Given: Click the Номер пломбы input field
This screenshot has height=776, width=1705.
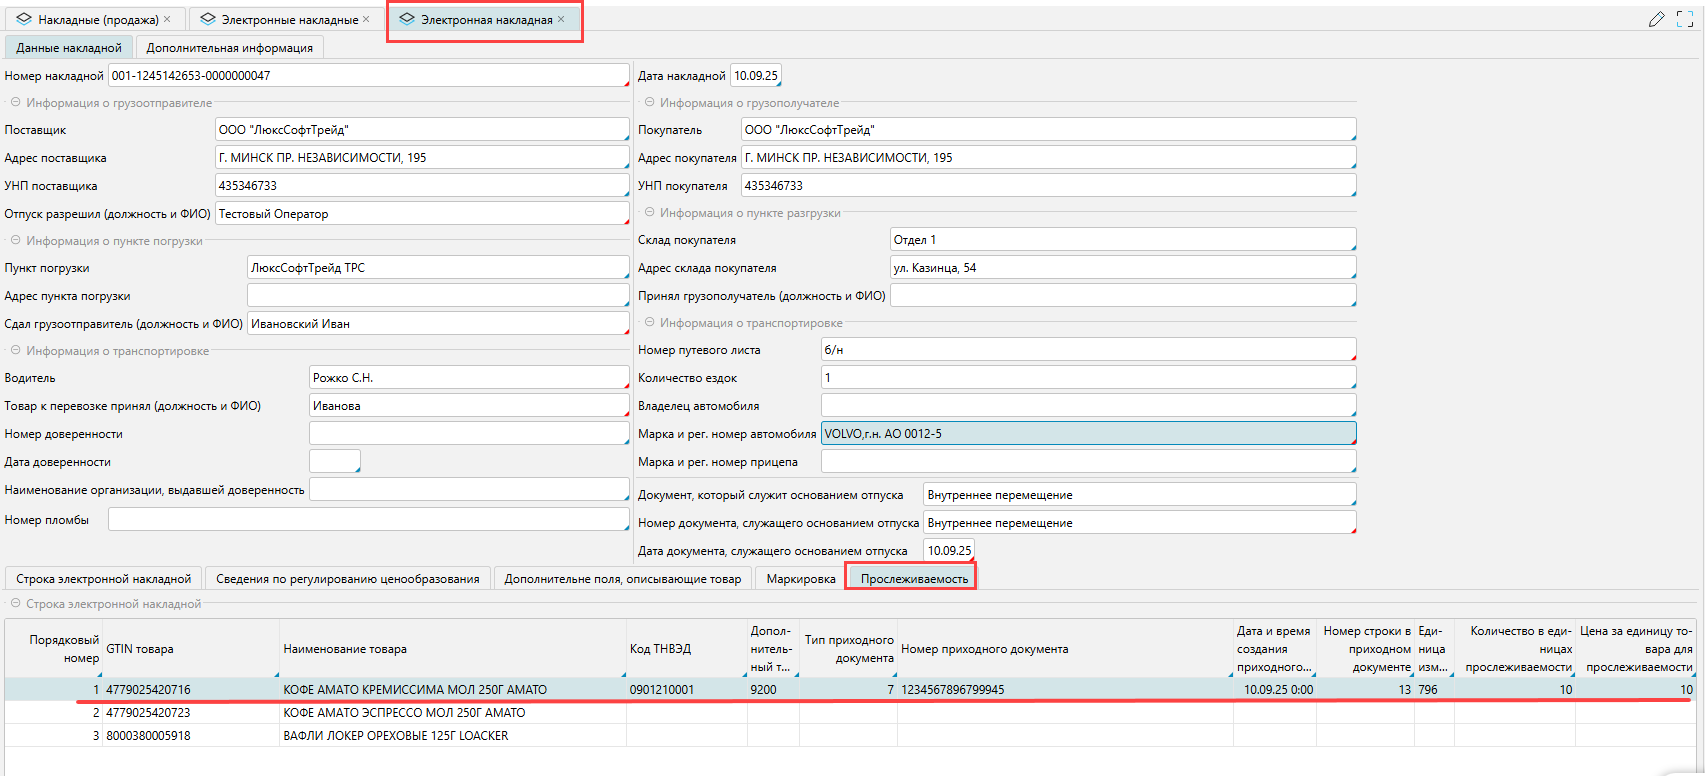Looking at the screenshot, I should (368, 520).
